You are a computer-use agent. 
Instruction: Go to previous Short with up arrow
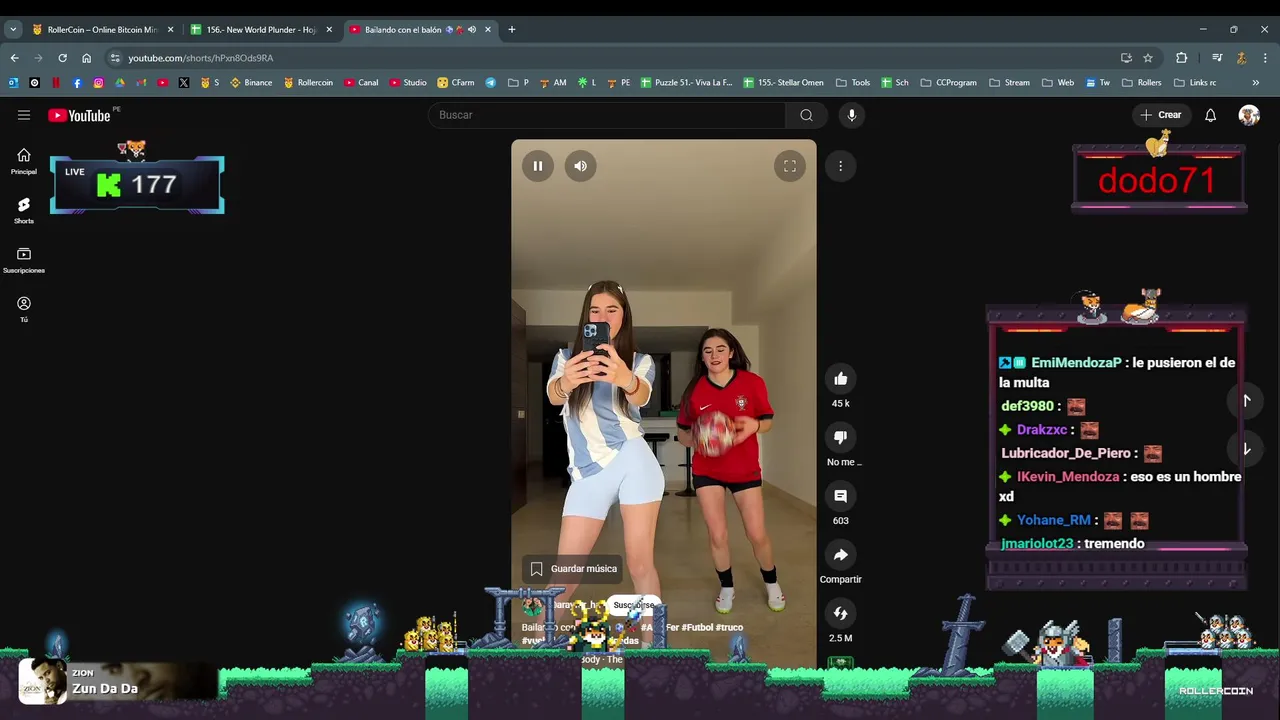pos(1246,400)
